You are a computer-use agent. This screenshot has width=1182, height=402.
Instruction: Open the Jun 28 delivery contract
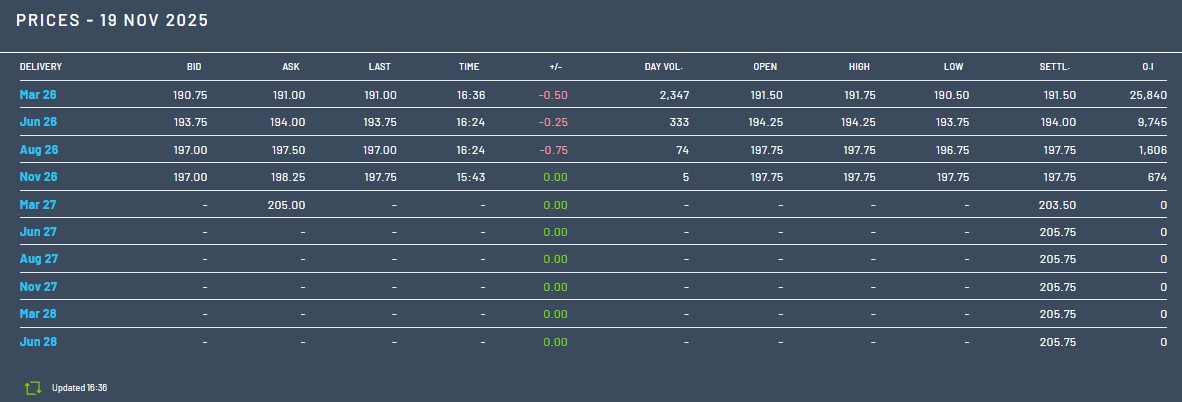39,342
